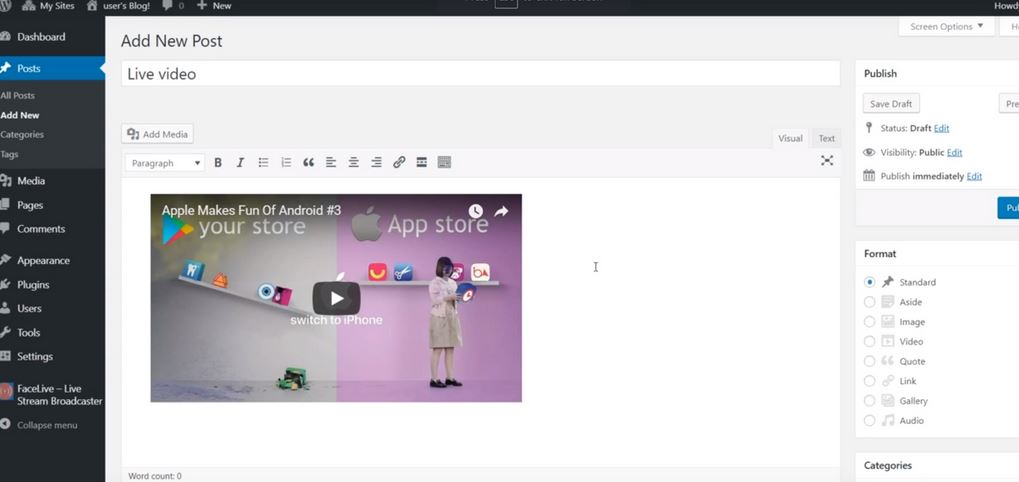1019x482 pixels.
Task: Insert Read More tag icon
Action: (422, 162)
